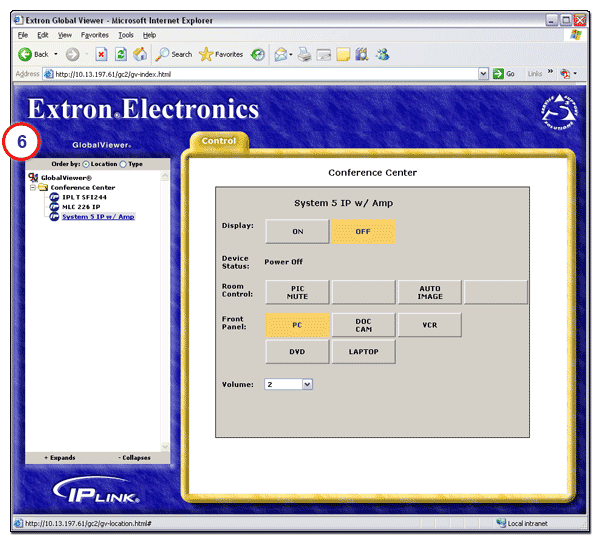
Task: Open the Search toolbar button
Action: tap(173, 54)
